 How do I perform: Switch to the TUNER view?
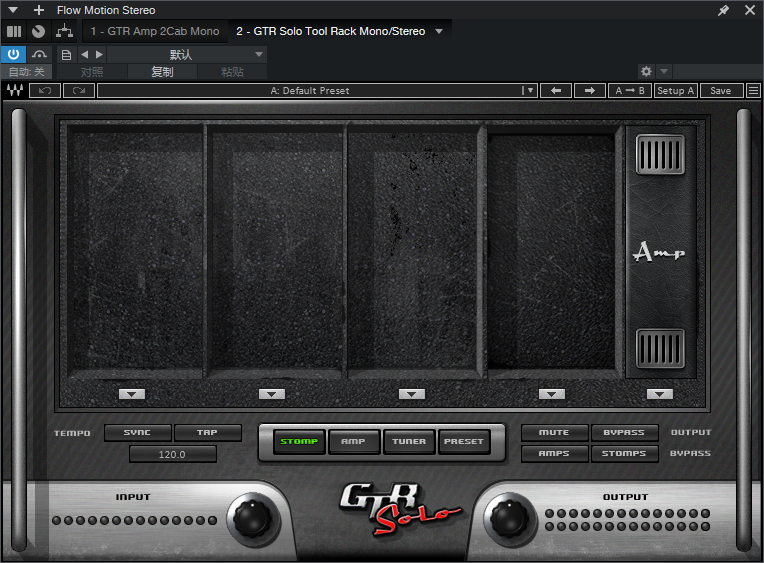pos(409,442)
